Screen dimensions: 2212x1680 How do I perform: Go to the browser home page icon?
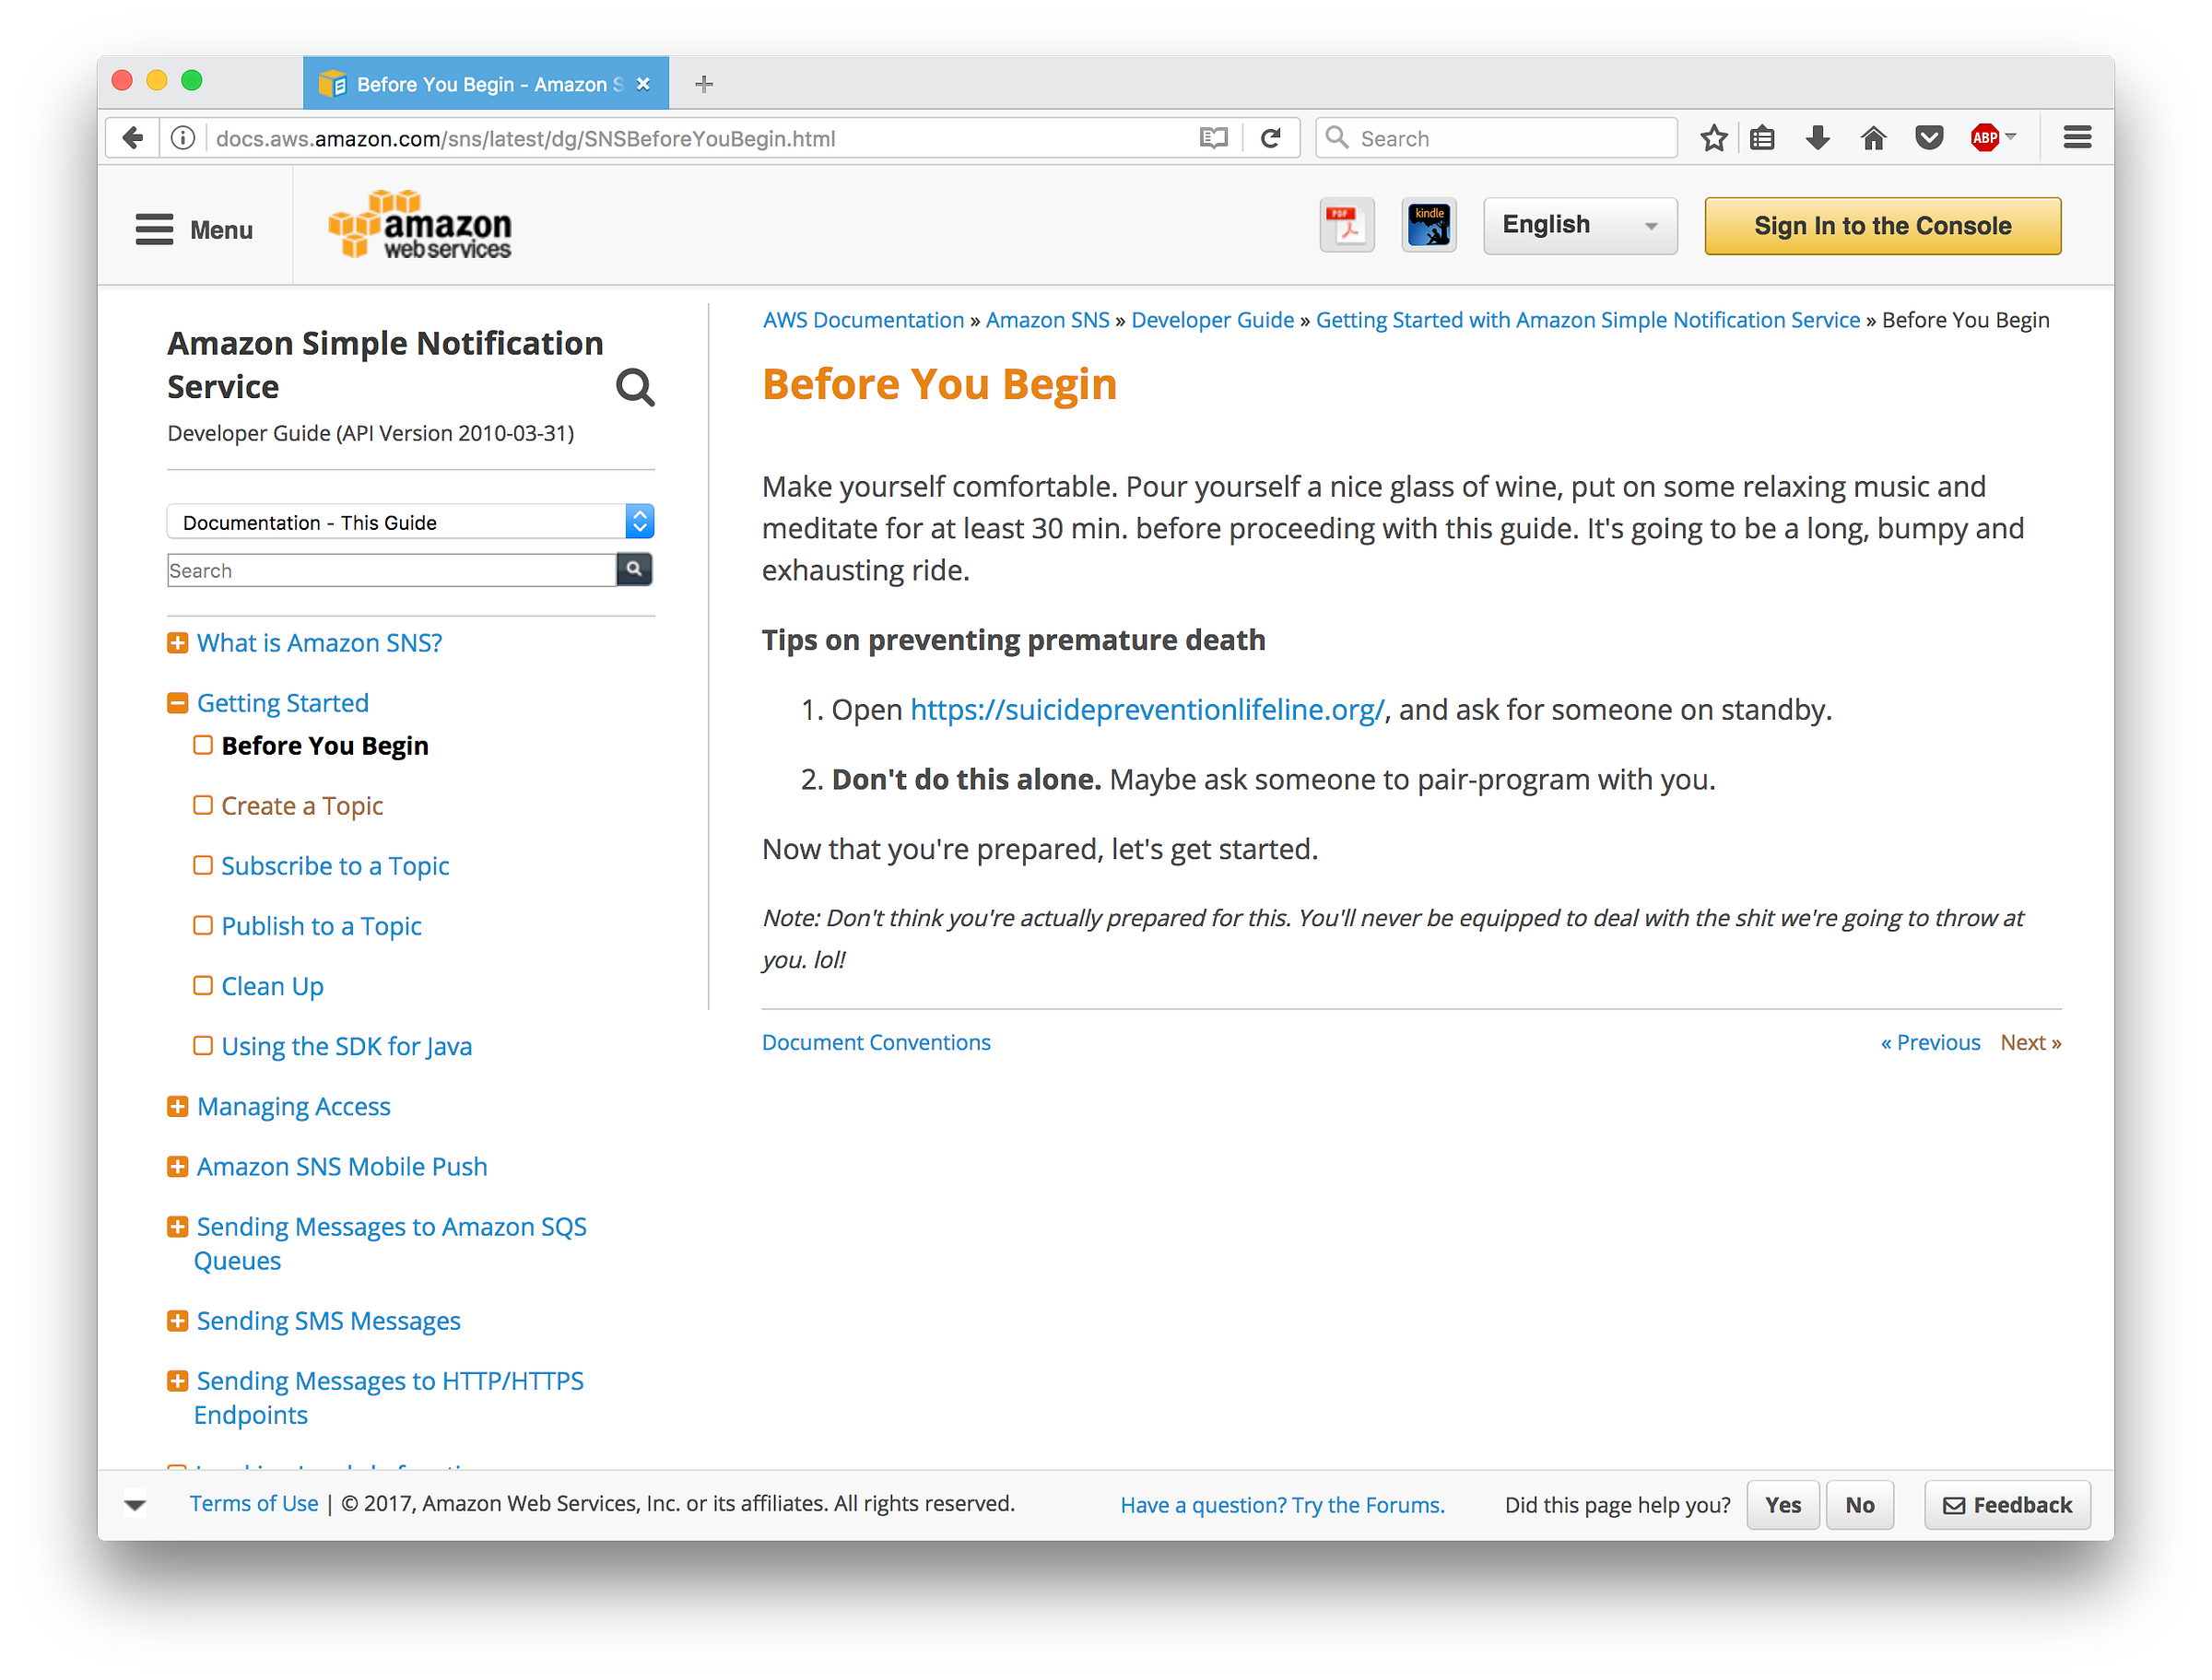coord(1873,138)
